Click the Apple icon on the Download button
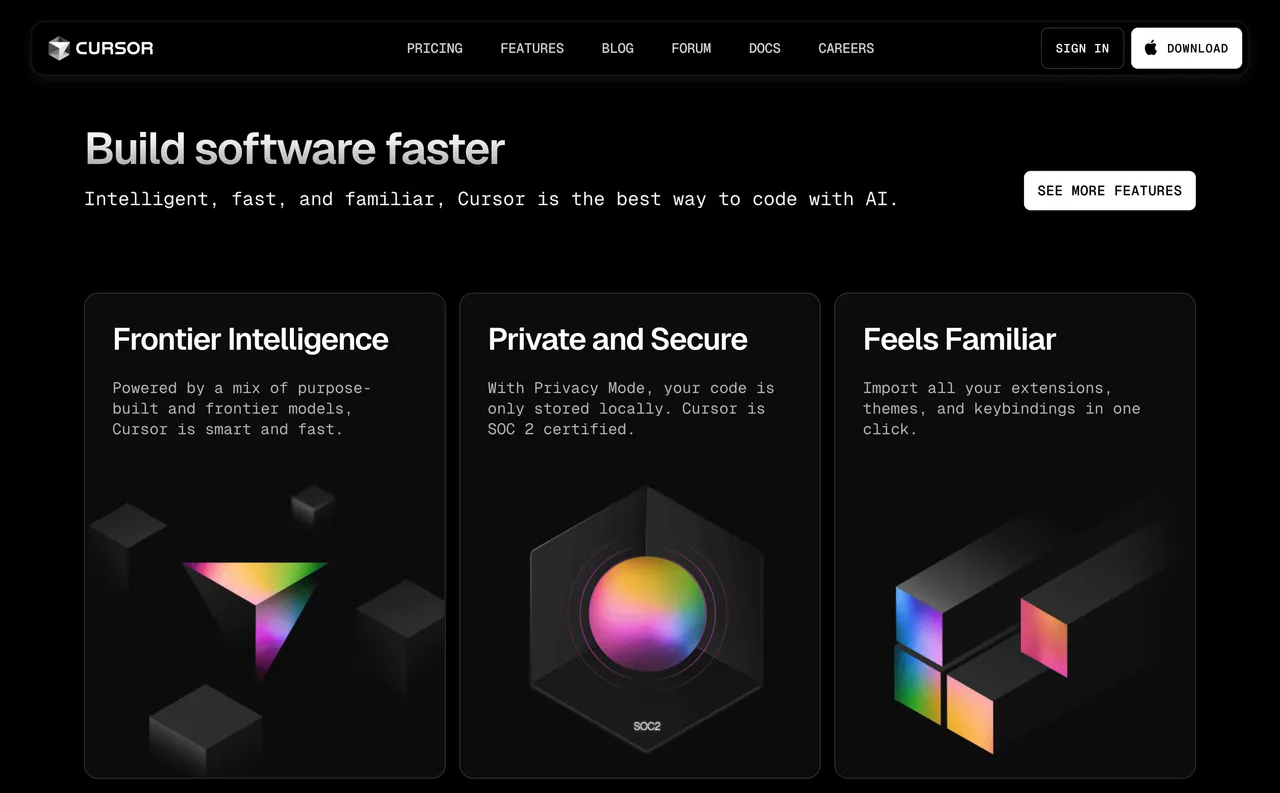 [1150, 47]
